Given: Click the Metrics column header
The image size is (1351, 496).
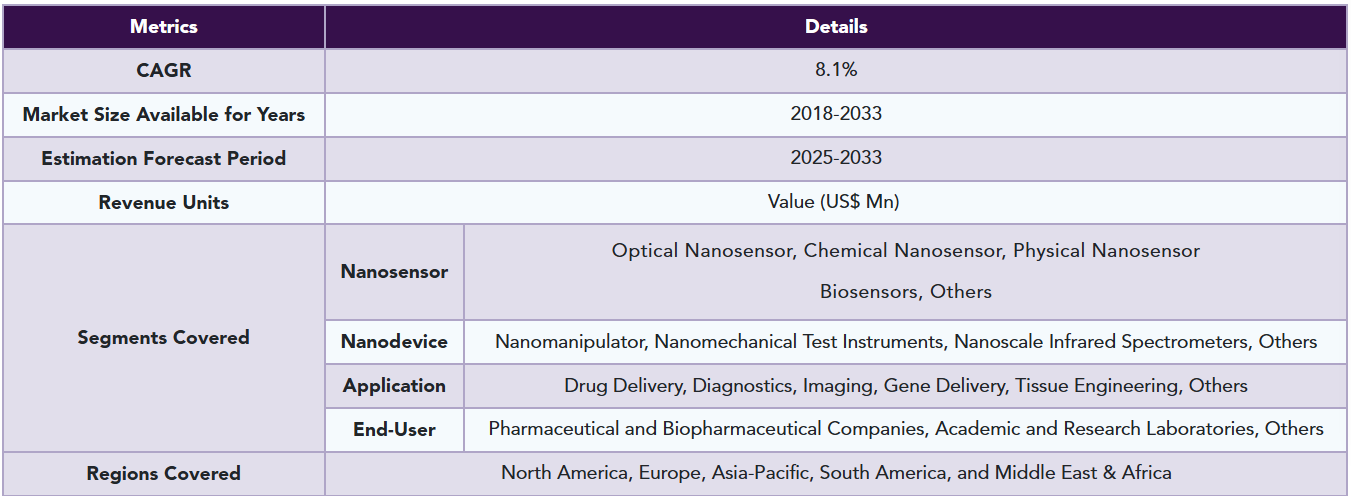Looking at the screenshot, I should (x=164, y=27).
